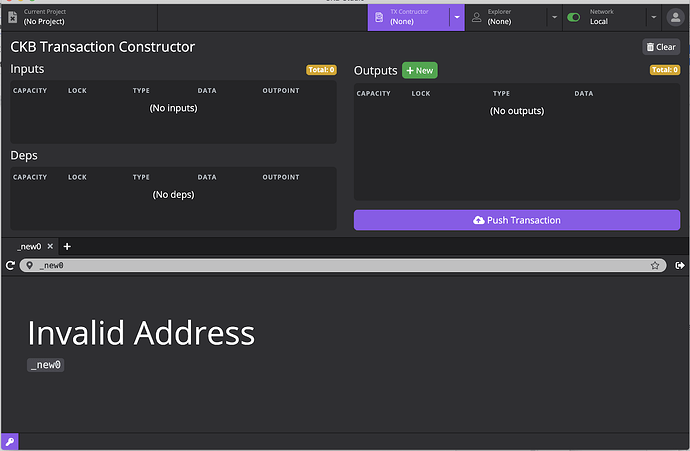Viewport: 690px width, 451px height.
Task: Open the keypair manager key icon
Action: (10, 441)
